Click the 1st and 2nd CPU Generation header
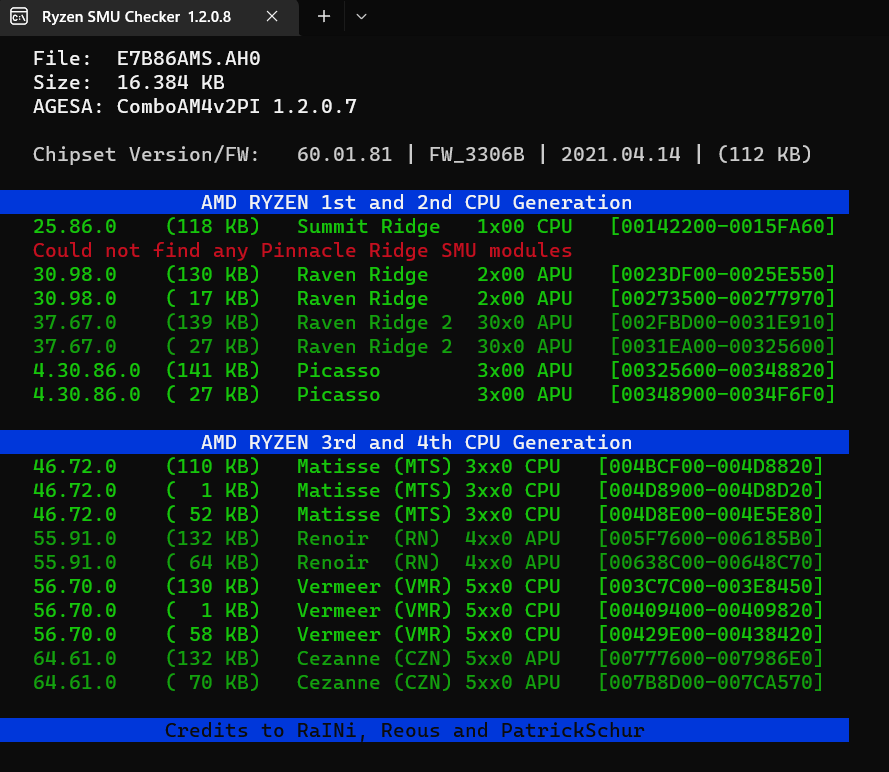 424,202
